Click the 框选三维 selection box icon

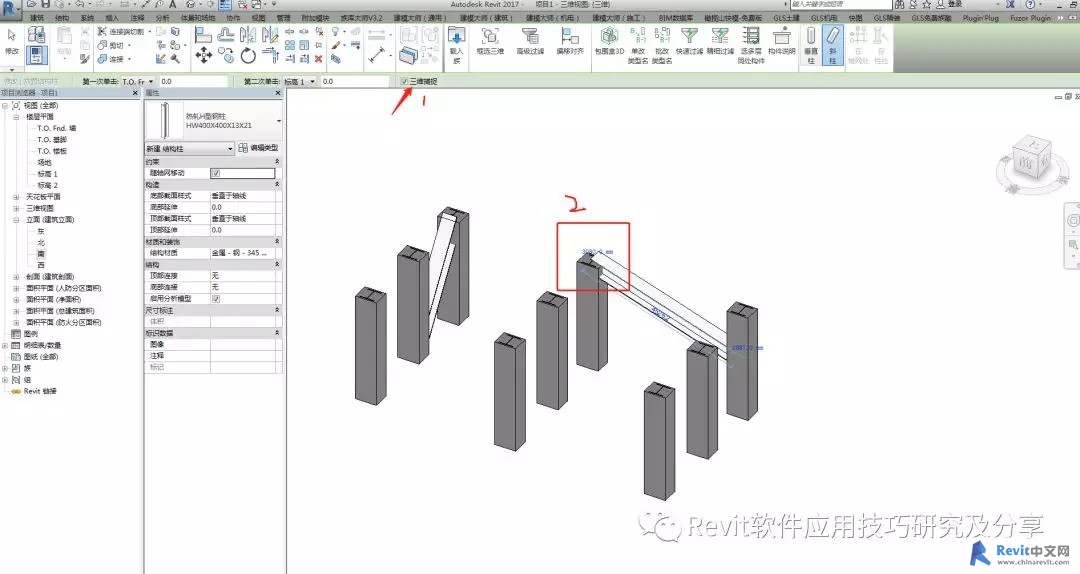tap(490, 41)
